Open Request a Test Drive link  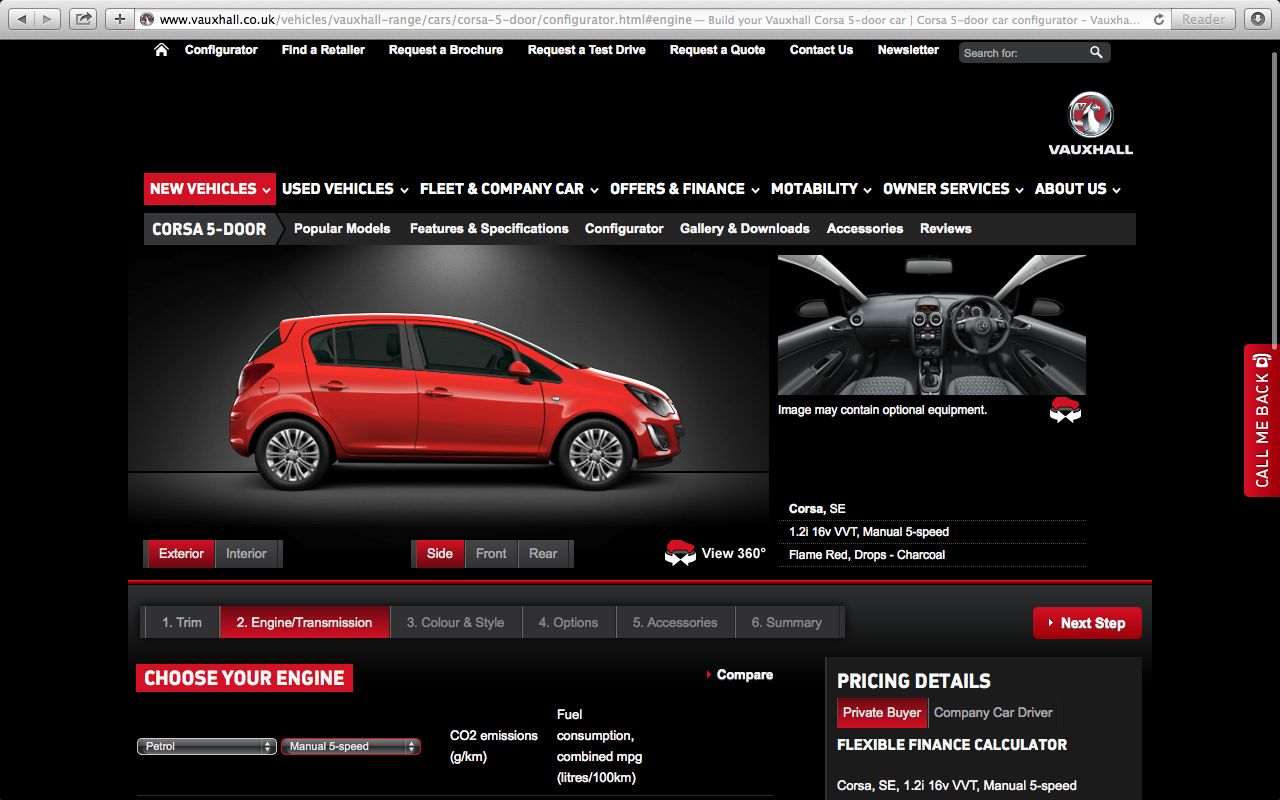[x=587, y=50]
